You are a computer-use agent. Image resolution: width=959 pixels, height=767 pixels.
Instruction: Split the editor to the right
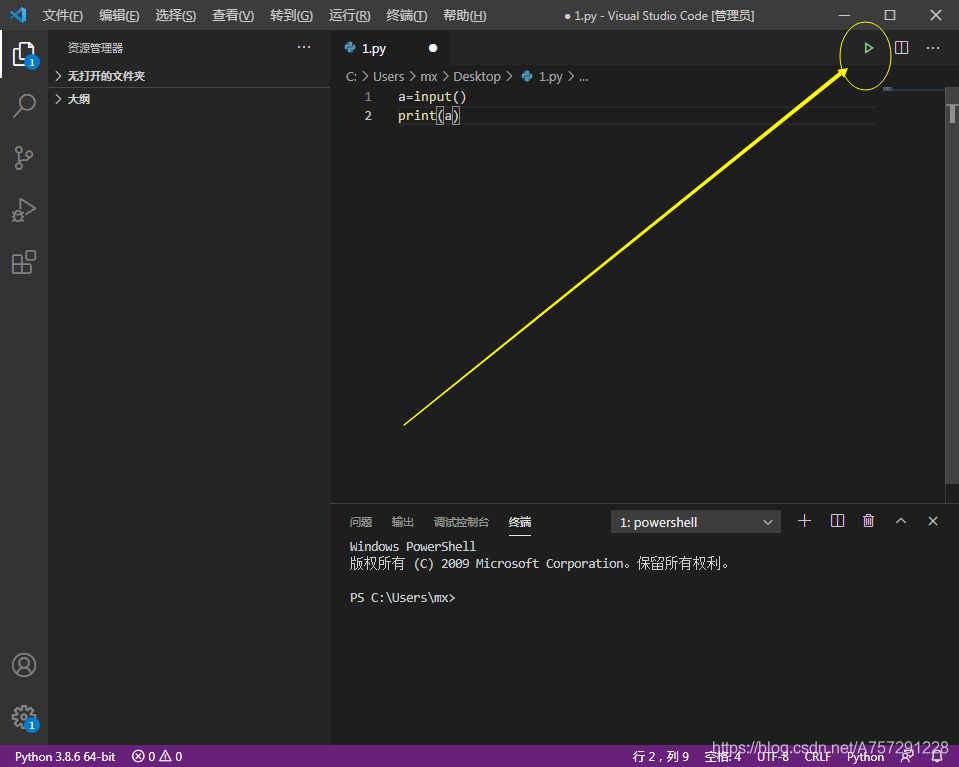[902, 48]
